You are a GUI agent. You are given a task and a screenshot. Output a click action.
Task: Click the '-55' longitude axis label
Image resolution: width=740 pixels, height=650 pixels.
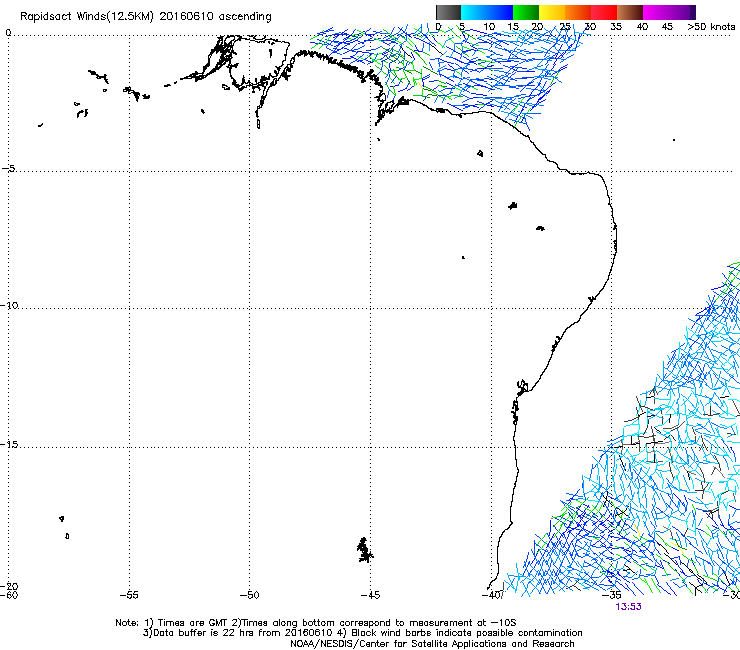pyautogui.click(x=129, y=595)
